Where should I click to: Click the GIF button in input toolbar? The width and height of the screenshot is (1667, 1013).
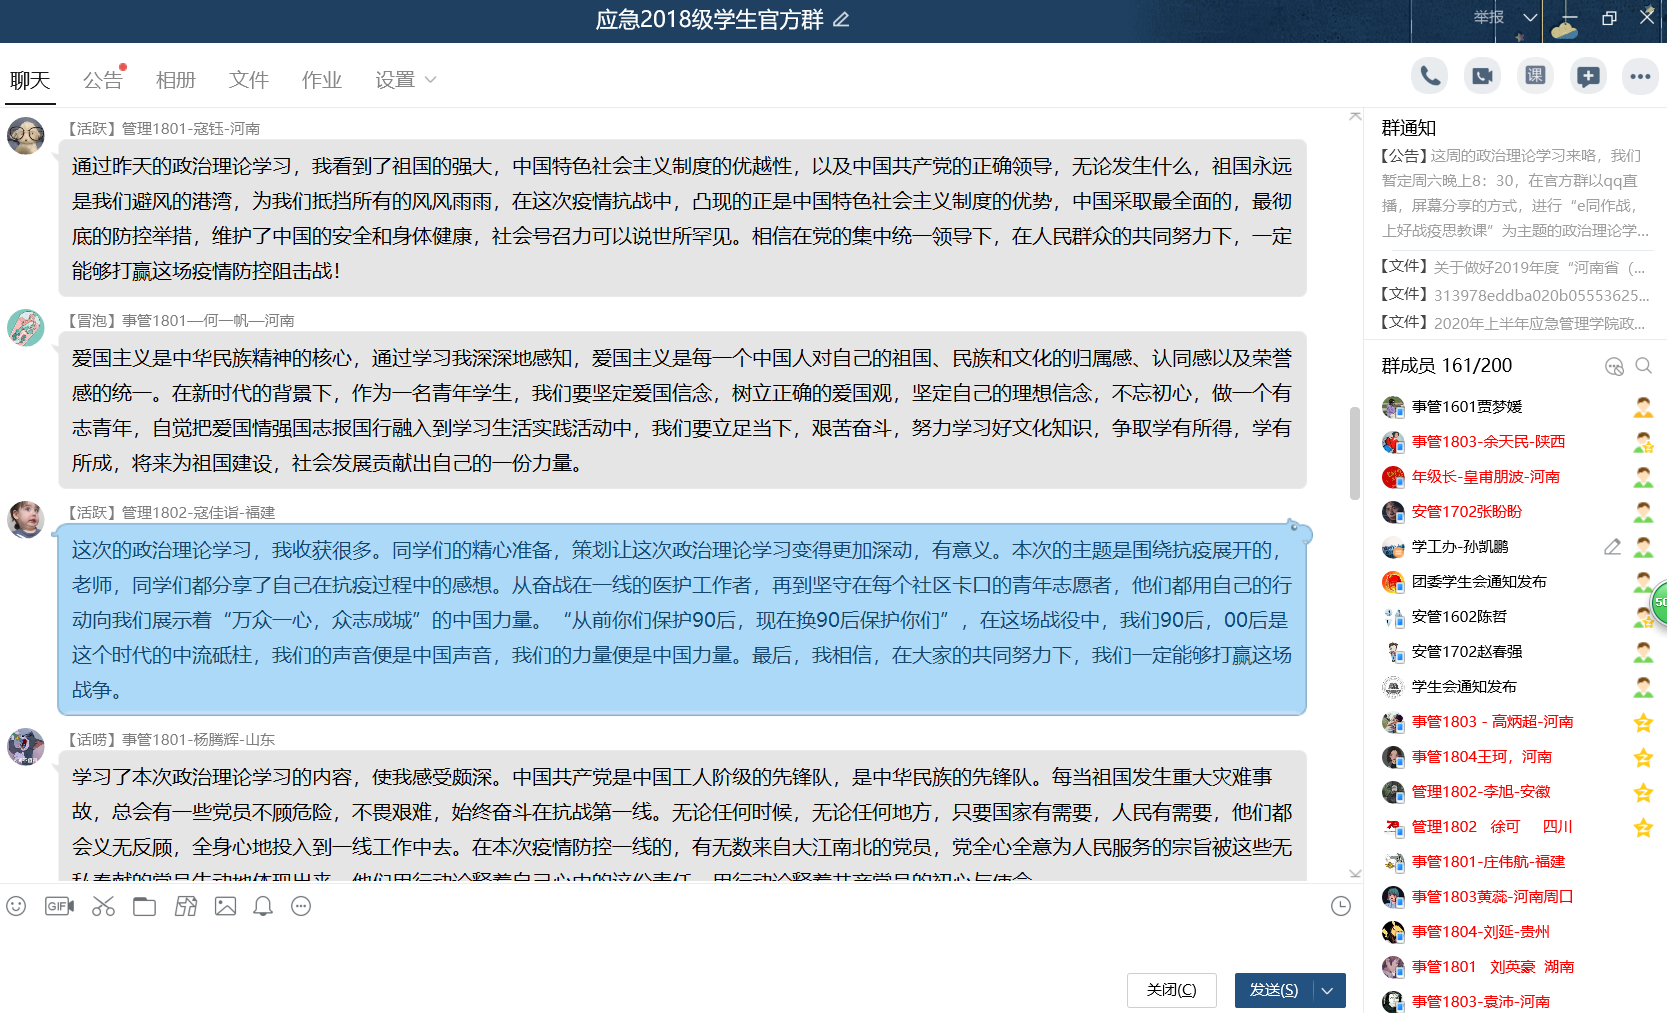[59, 906]
